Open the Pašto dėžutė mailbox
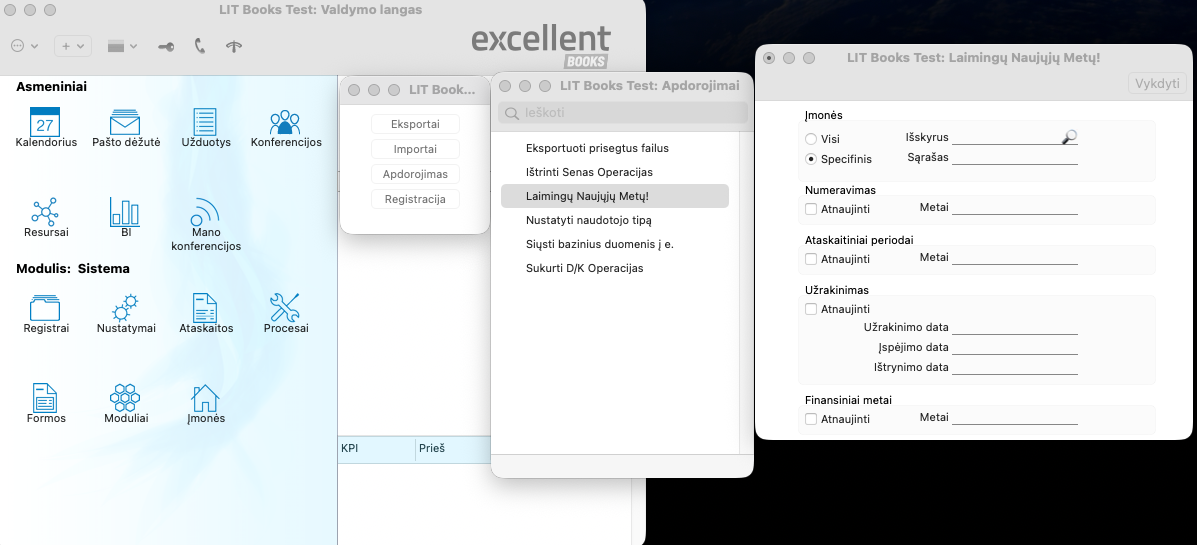The image size is (1197, 545). tap(125, 122)
